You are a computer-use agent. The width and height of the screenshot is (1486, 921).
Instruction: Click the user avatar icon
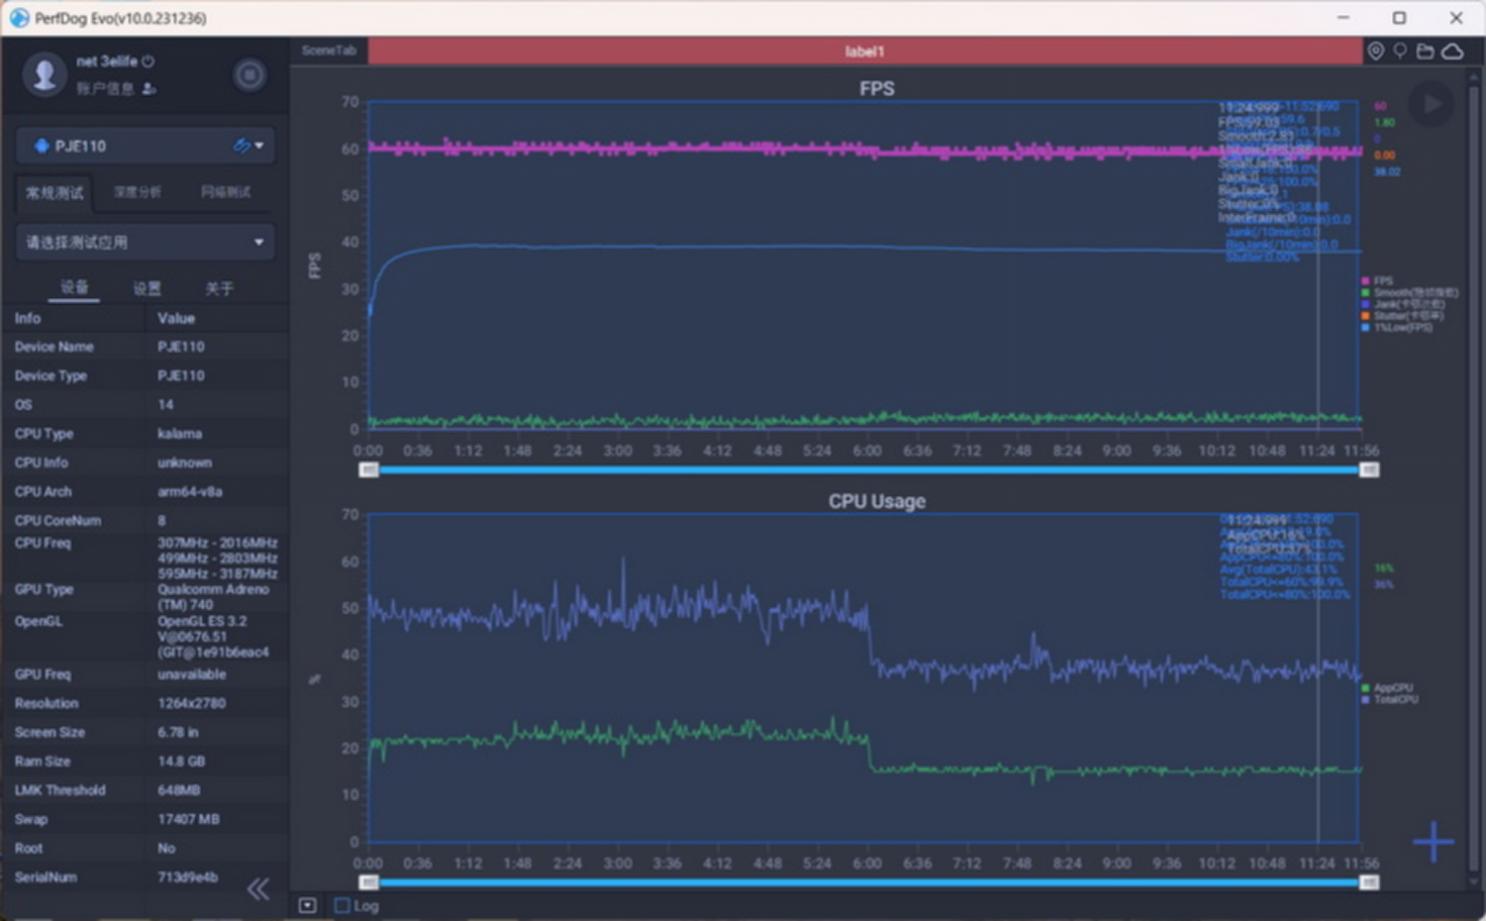click(44, 75)
